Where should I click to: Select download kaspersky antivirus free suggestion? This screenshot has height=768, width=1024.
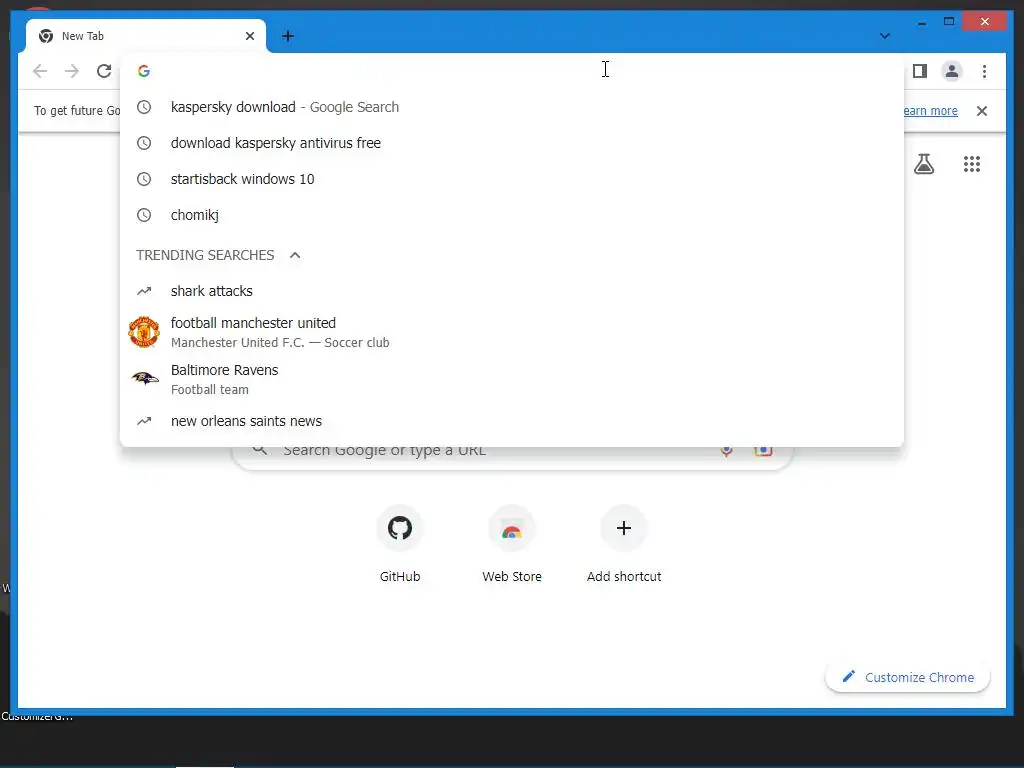pyautogui.click(x=512, y=143)
